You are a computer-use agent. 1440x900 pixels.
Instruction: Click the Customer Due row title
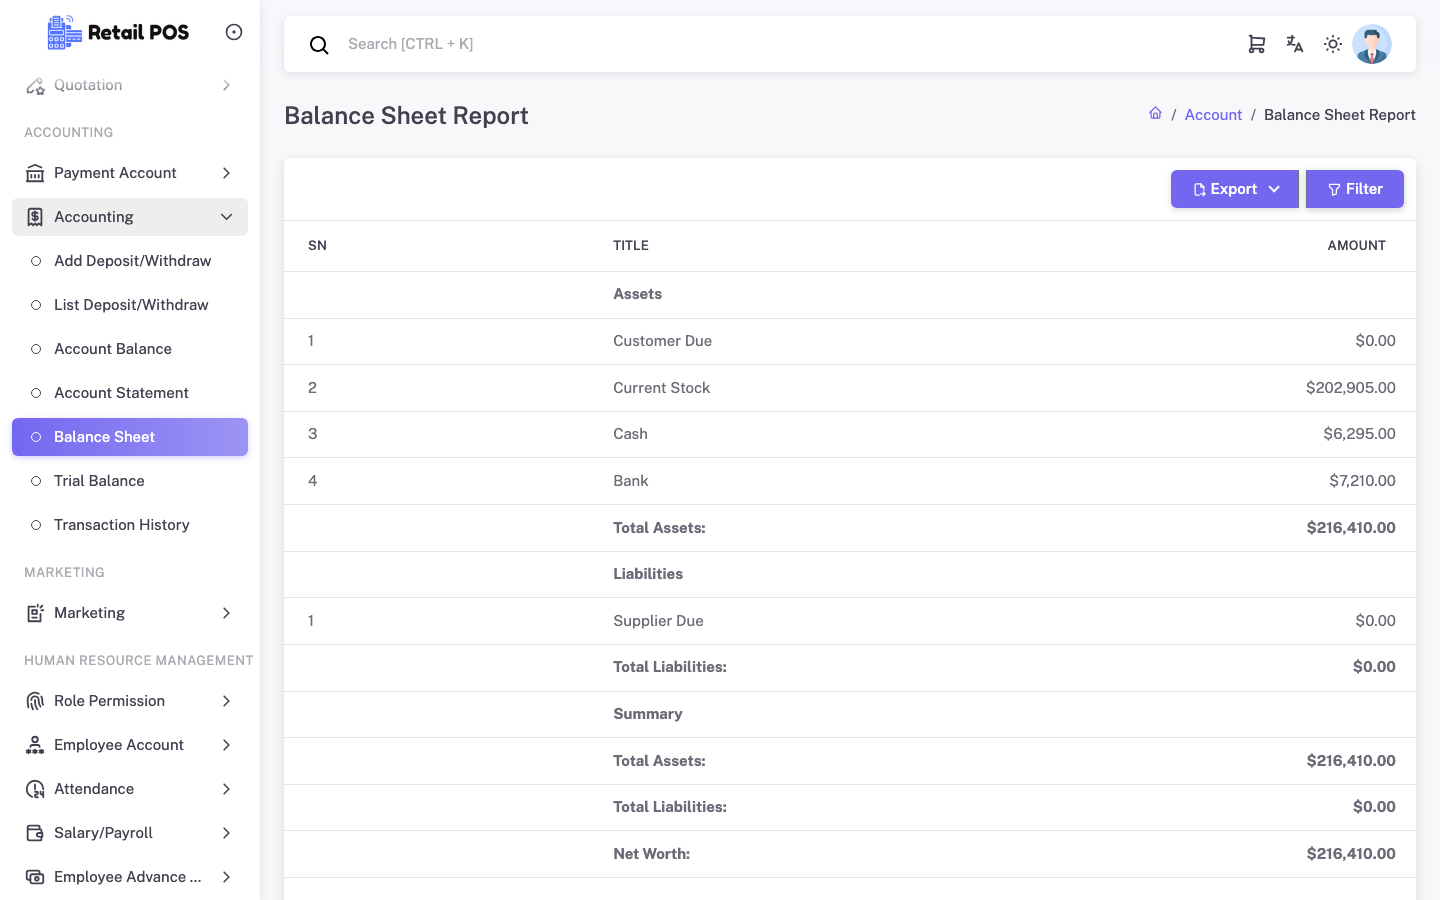[x=662, y=341]
